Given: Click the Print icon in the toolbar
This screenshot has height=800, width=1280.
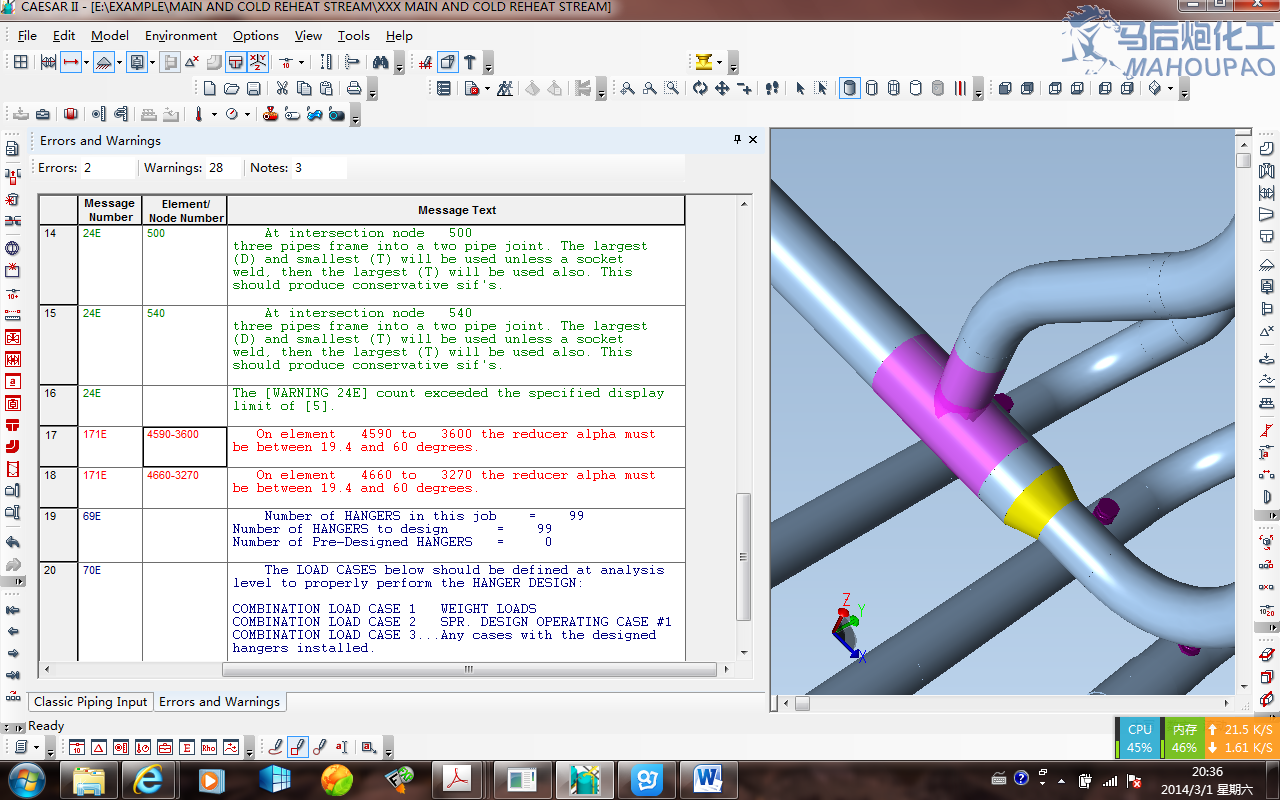Looking at the screenshot, I should (x=353, y=88).
